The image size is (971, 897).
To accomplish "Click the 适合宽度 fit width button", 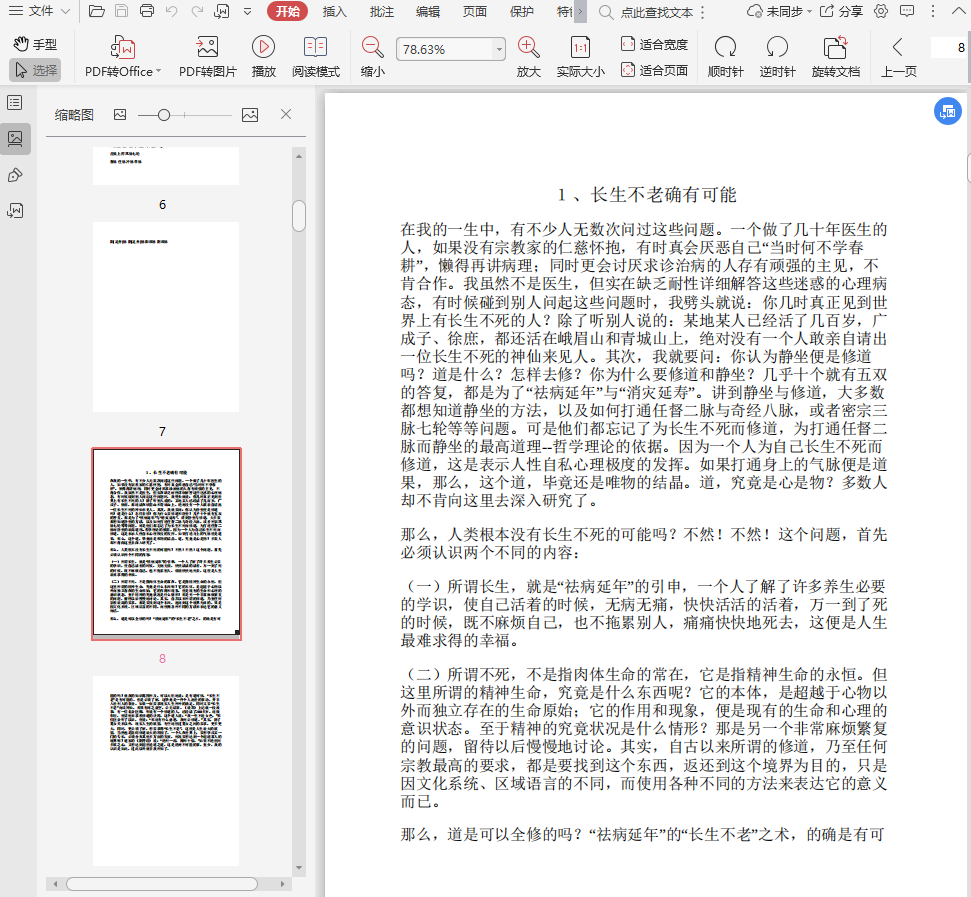I will pos(654,44).
